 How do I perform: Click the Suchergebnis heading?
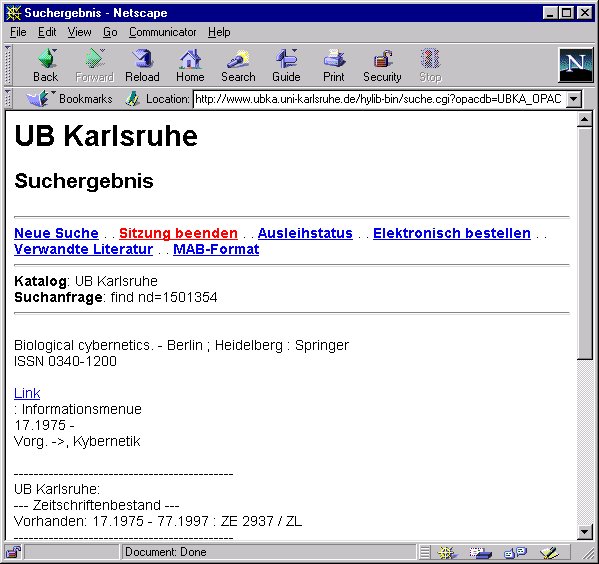tap(84, 182)
